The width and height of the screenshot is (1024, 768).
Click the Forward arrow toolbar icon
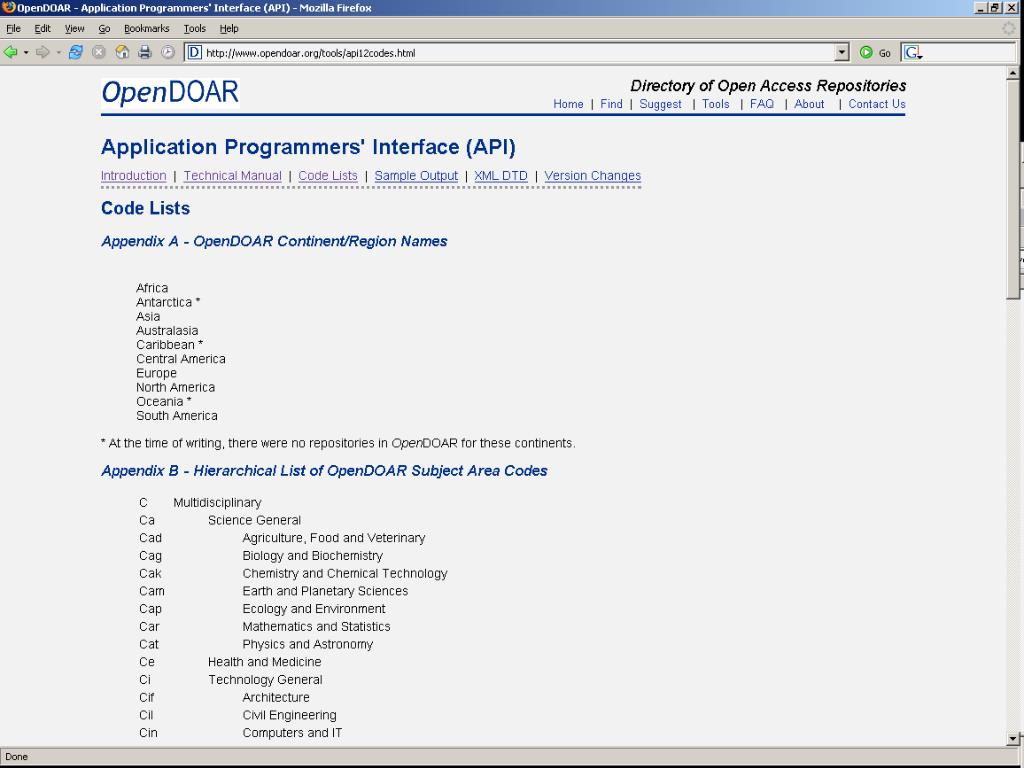(42, 52)
